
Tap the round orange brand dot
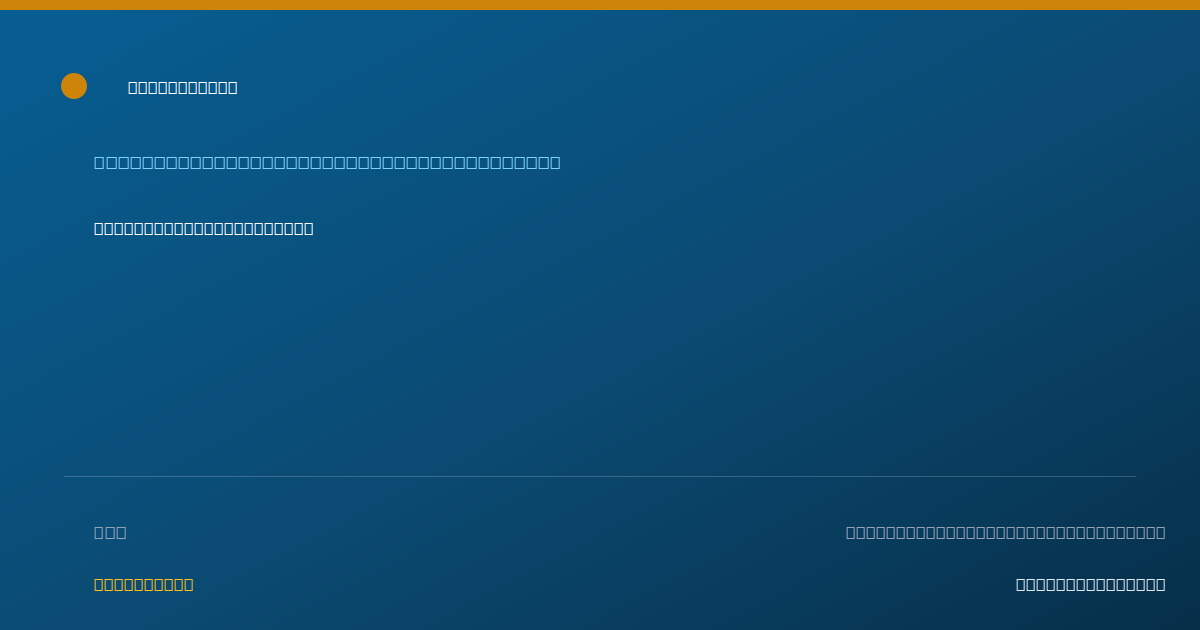(x=74, y=86)
